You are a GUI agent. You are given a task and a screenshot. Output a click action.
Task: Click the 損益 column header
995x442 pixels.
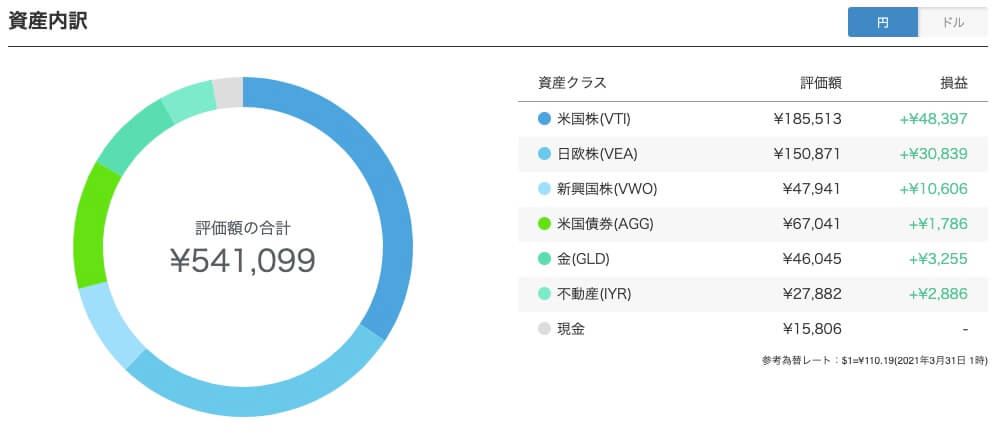(x=954, y=83)
